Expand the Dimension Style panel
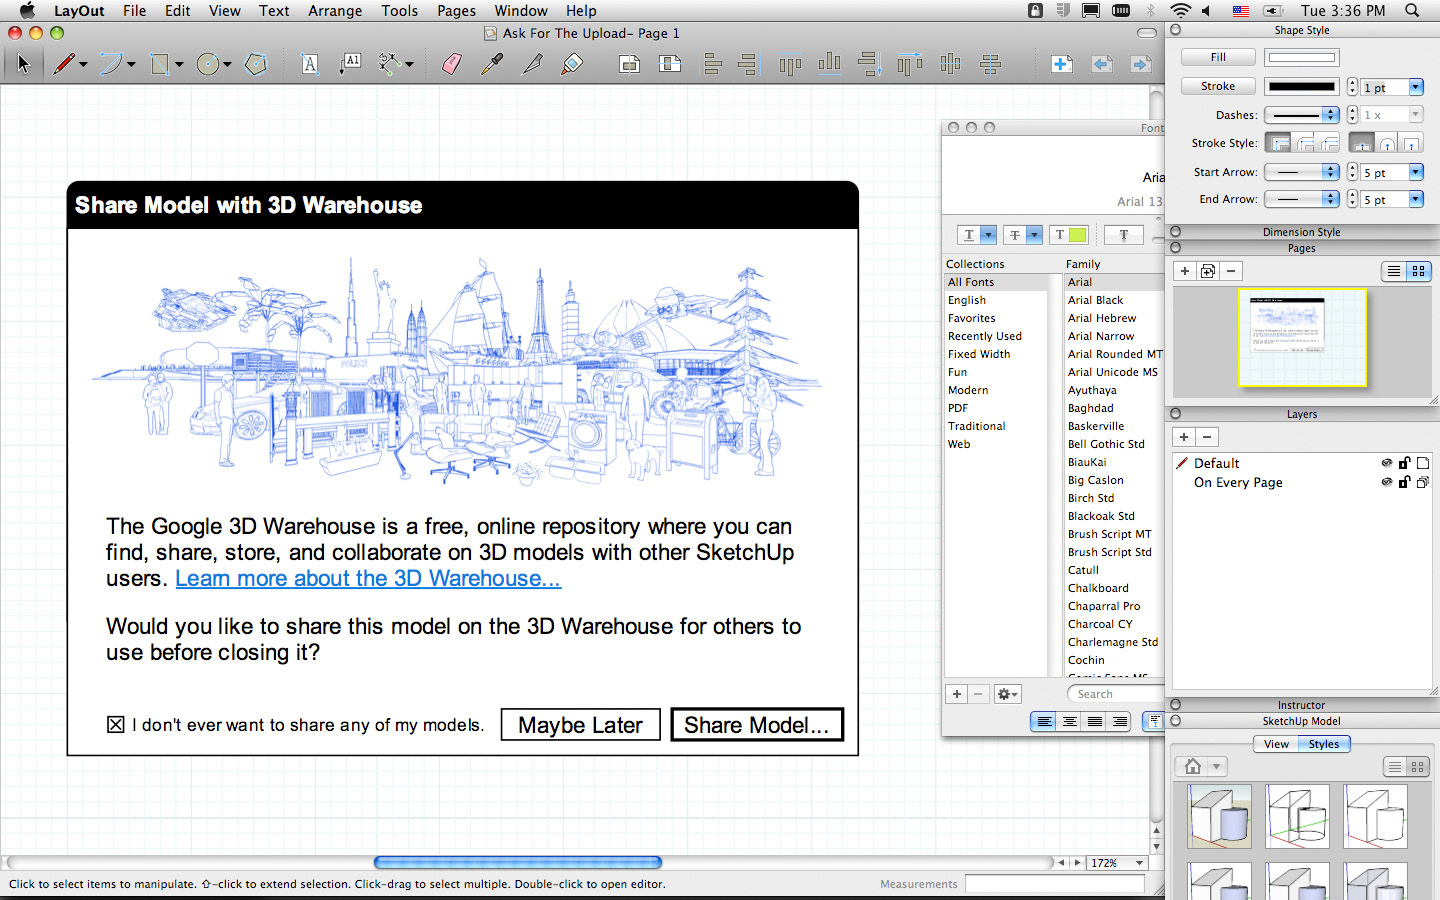This screenshot has height=900, width=1440. pos(1176,232)
